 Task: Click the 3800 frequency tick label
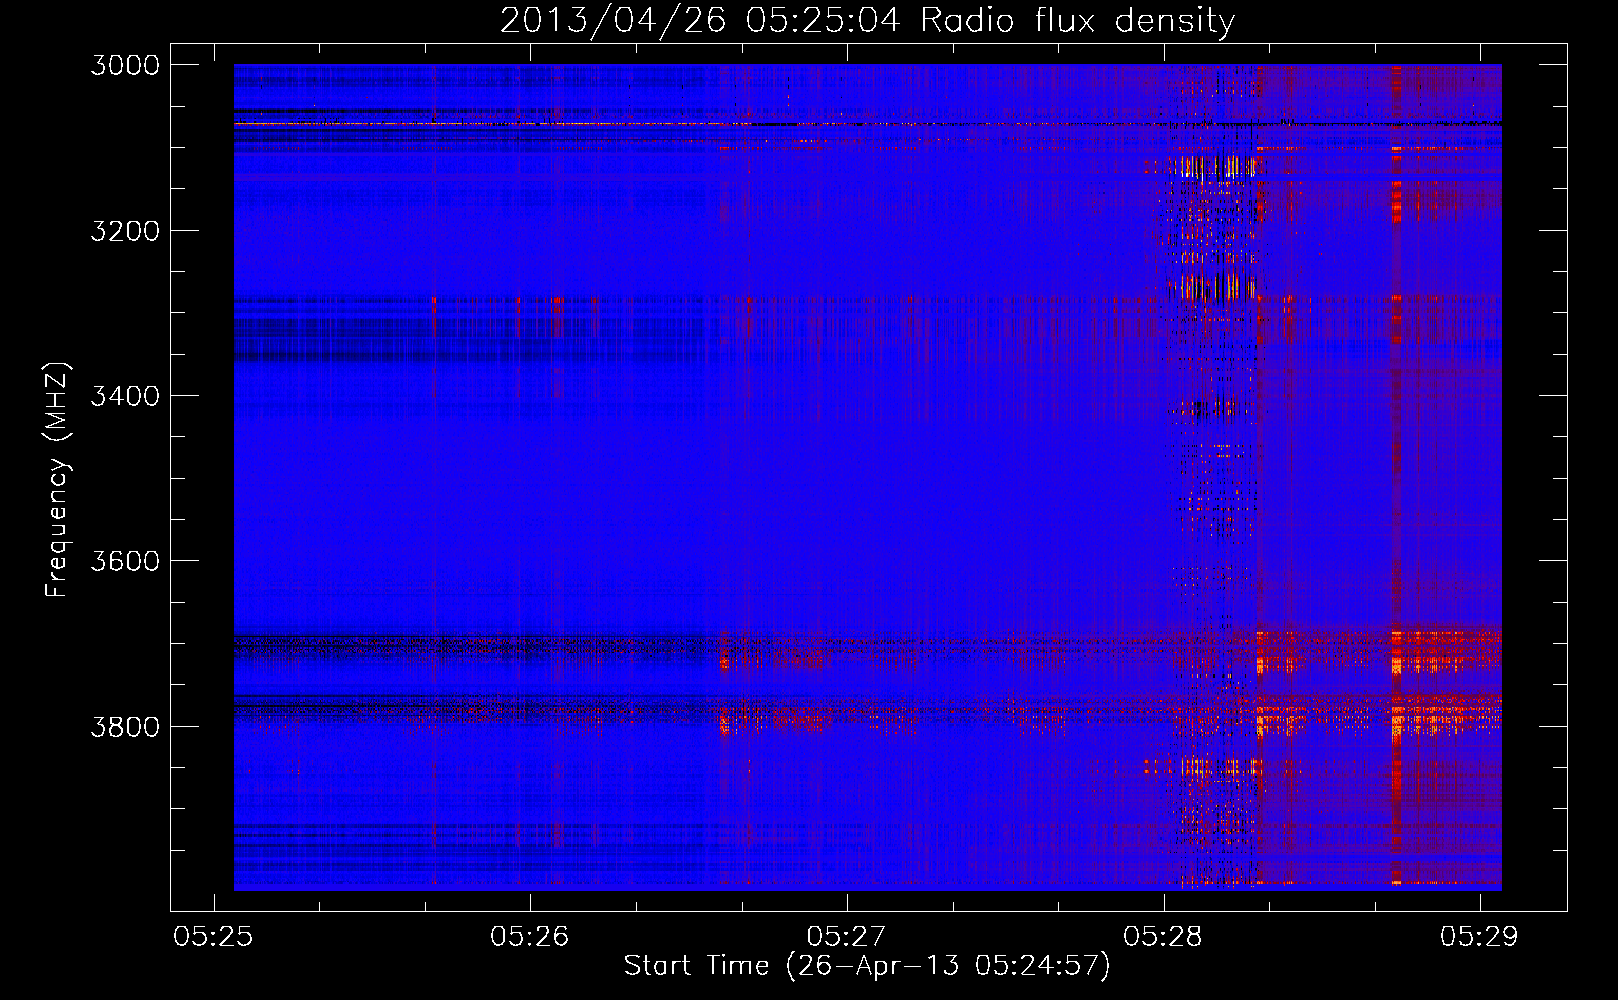pos(125,726)
